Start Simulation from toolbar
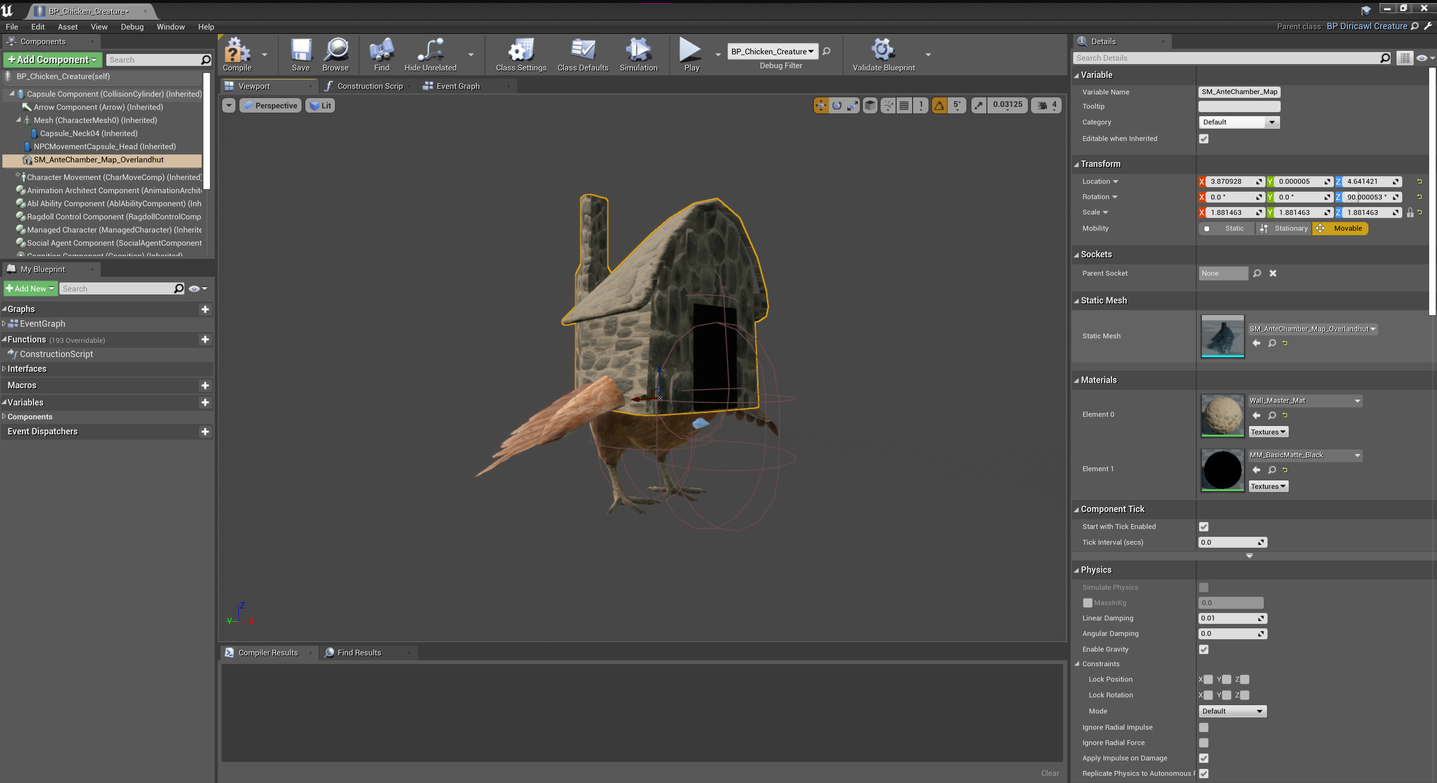Viewport: 1437px width, 783px height. [x=638, y=51]
